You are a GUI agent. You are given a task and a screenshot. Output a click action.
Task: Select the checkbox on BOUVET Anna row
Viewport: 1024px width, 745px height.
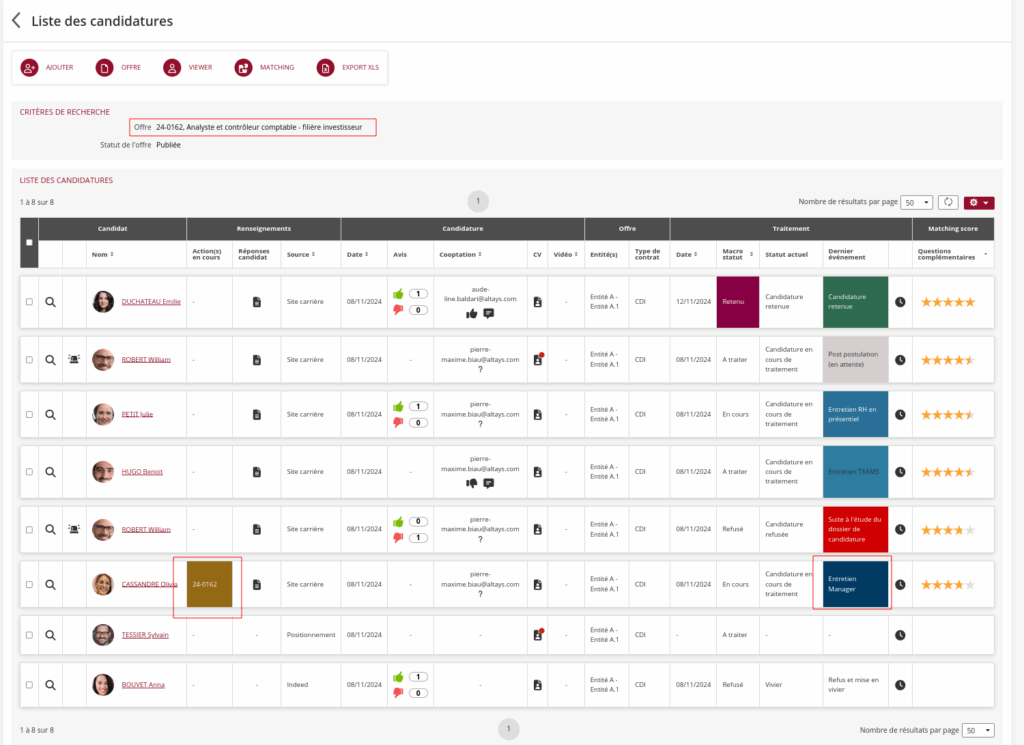click(28, 685)
